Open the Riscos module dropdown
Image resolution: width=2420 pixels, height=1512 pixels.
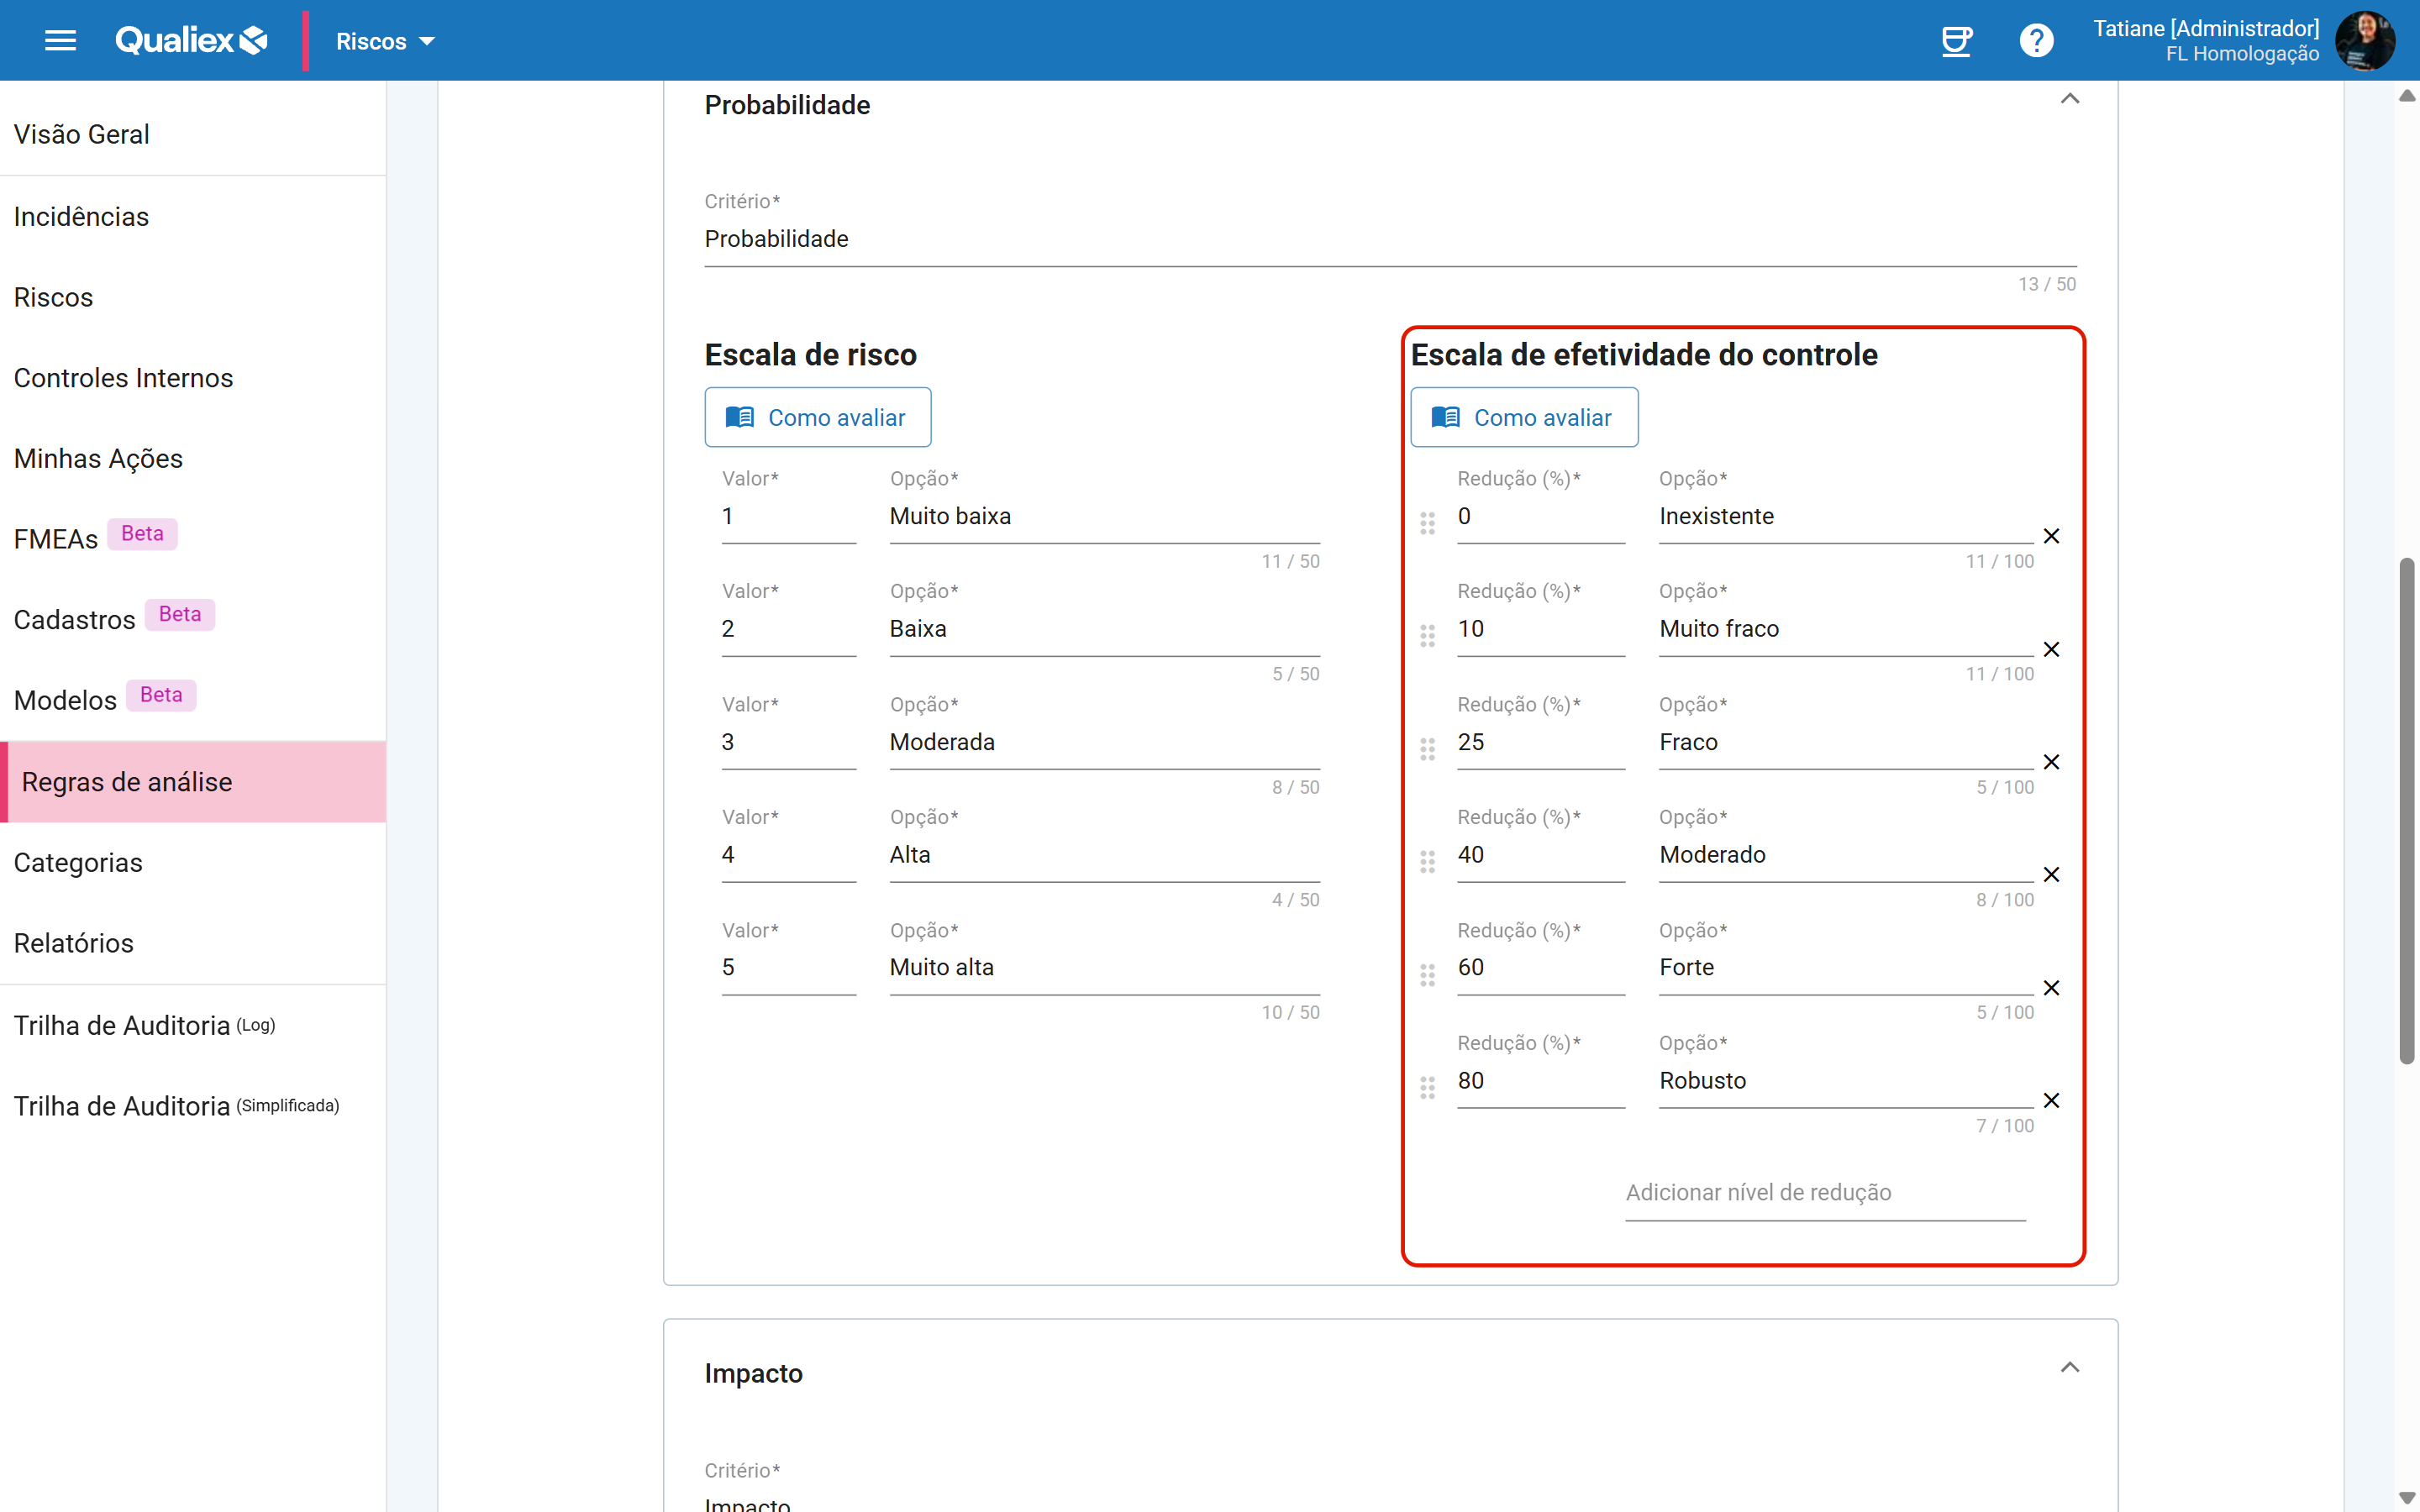385,41
